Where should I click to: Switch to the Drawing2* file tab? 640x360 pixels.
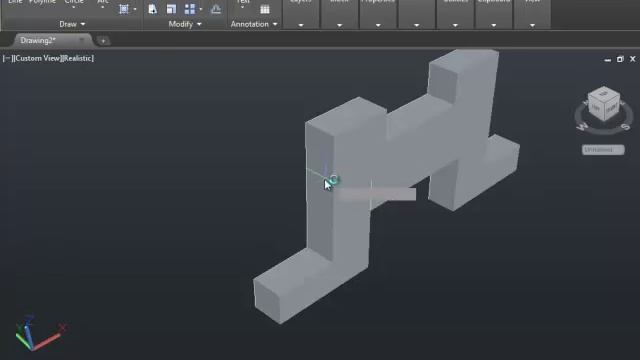tap(38, 40)
